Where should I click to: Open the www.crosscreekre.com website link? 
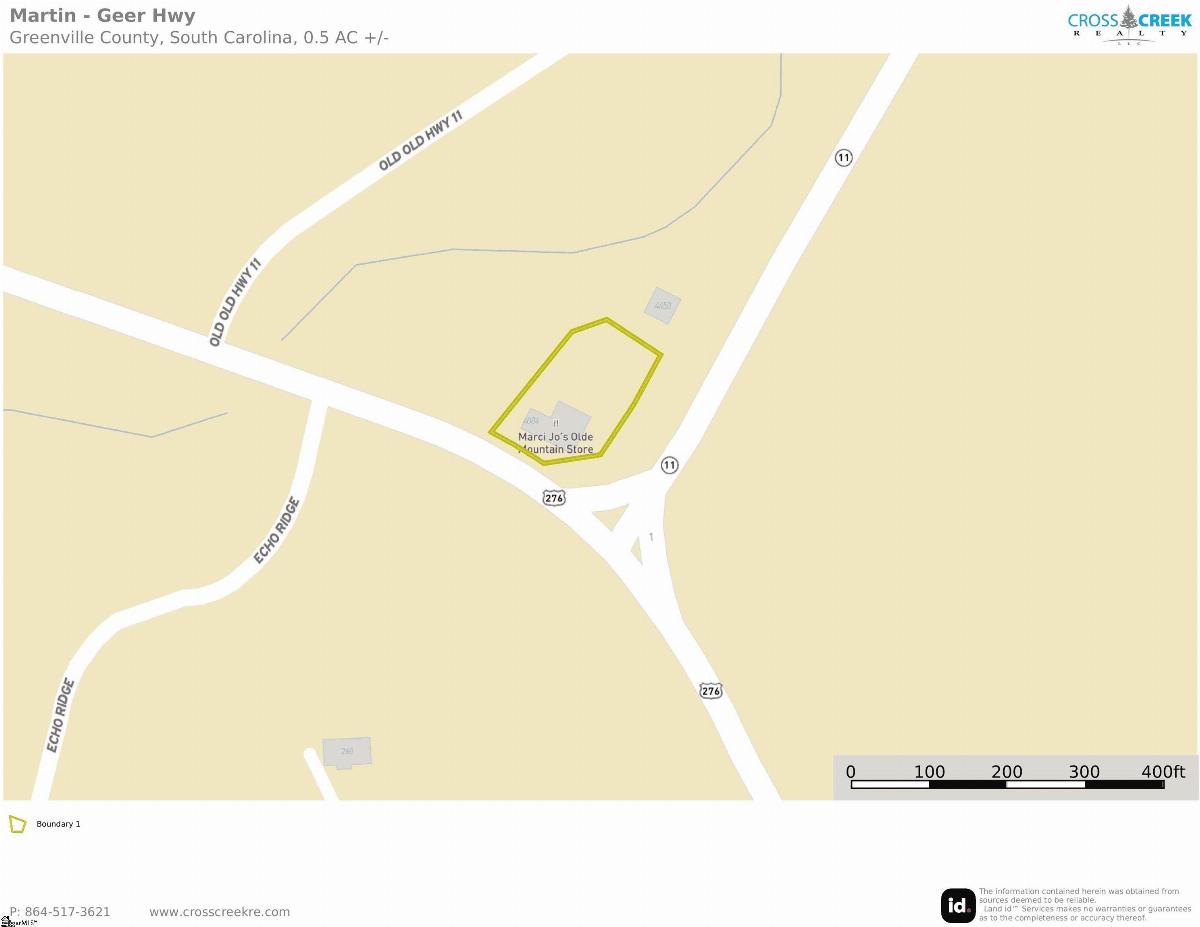(x=219, y=911)
